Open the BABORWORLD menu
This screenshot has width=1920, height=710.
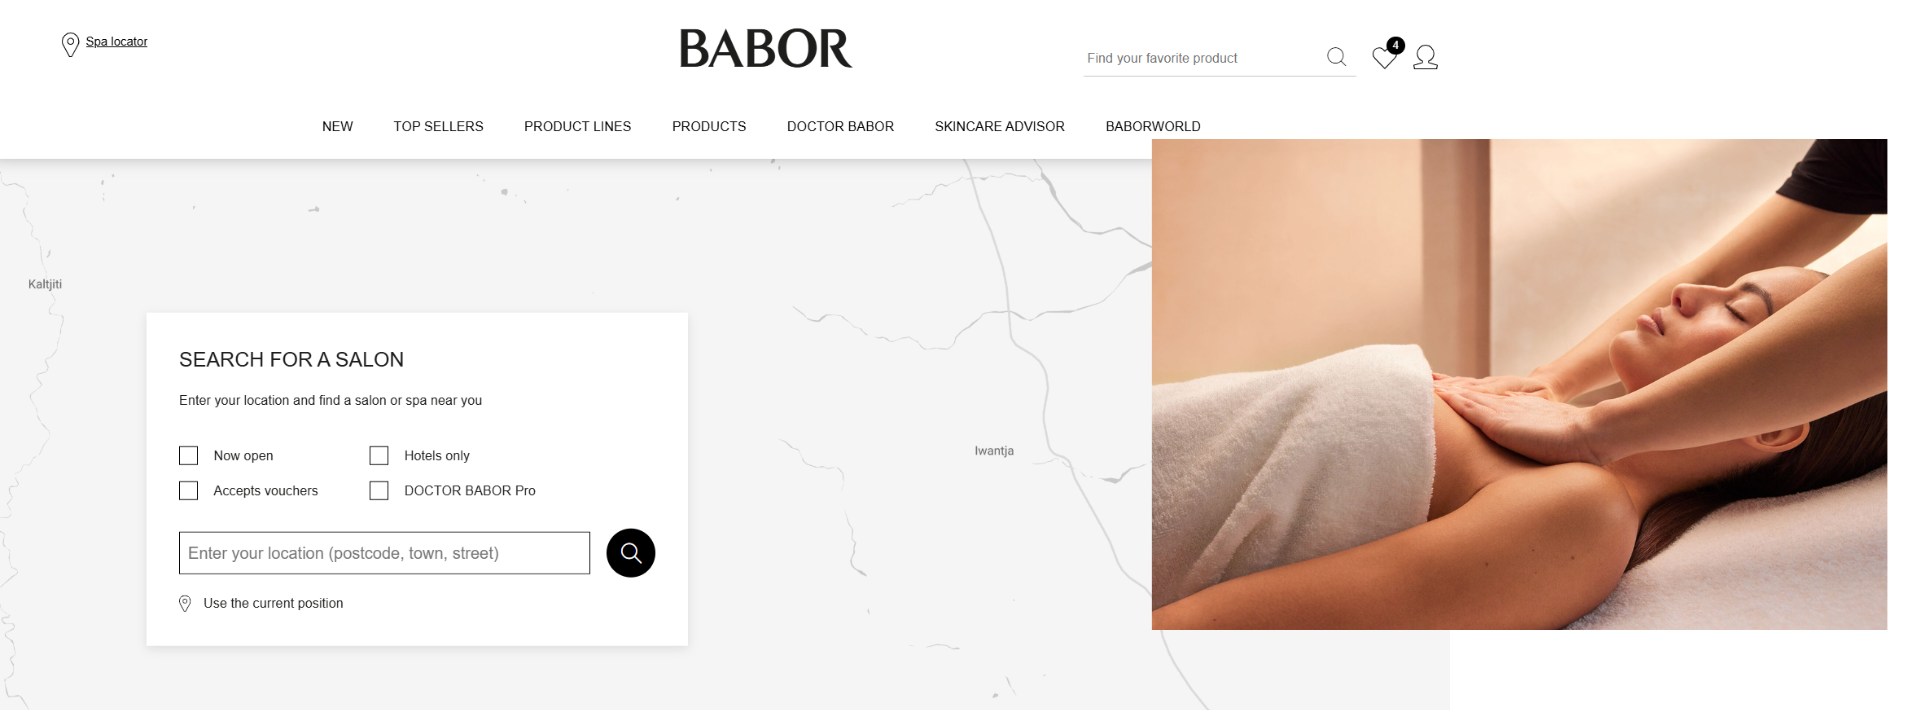[1153, 126]
